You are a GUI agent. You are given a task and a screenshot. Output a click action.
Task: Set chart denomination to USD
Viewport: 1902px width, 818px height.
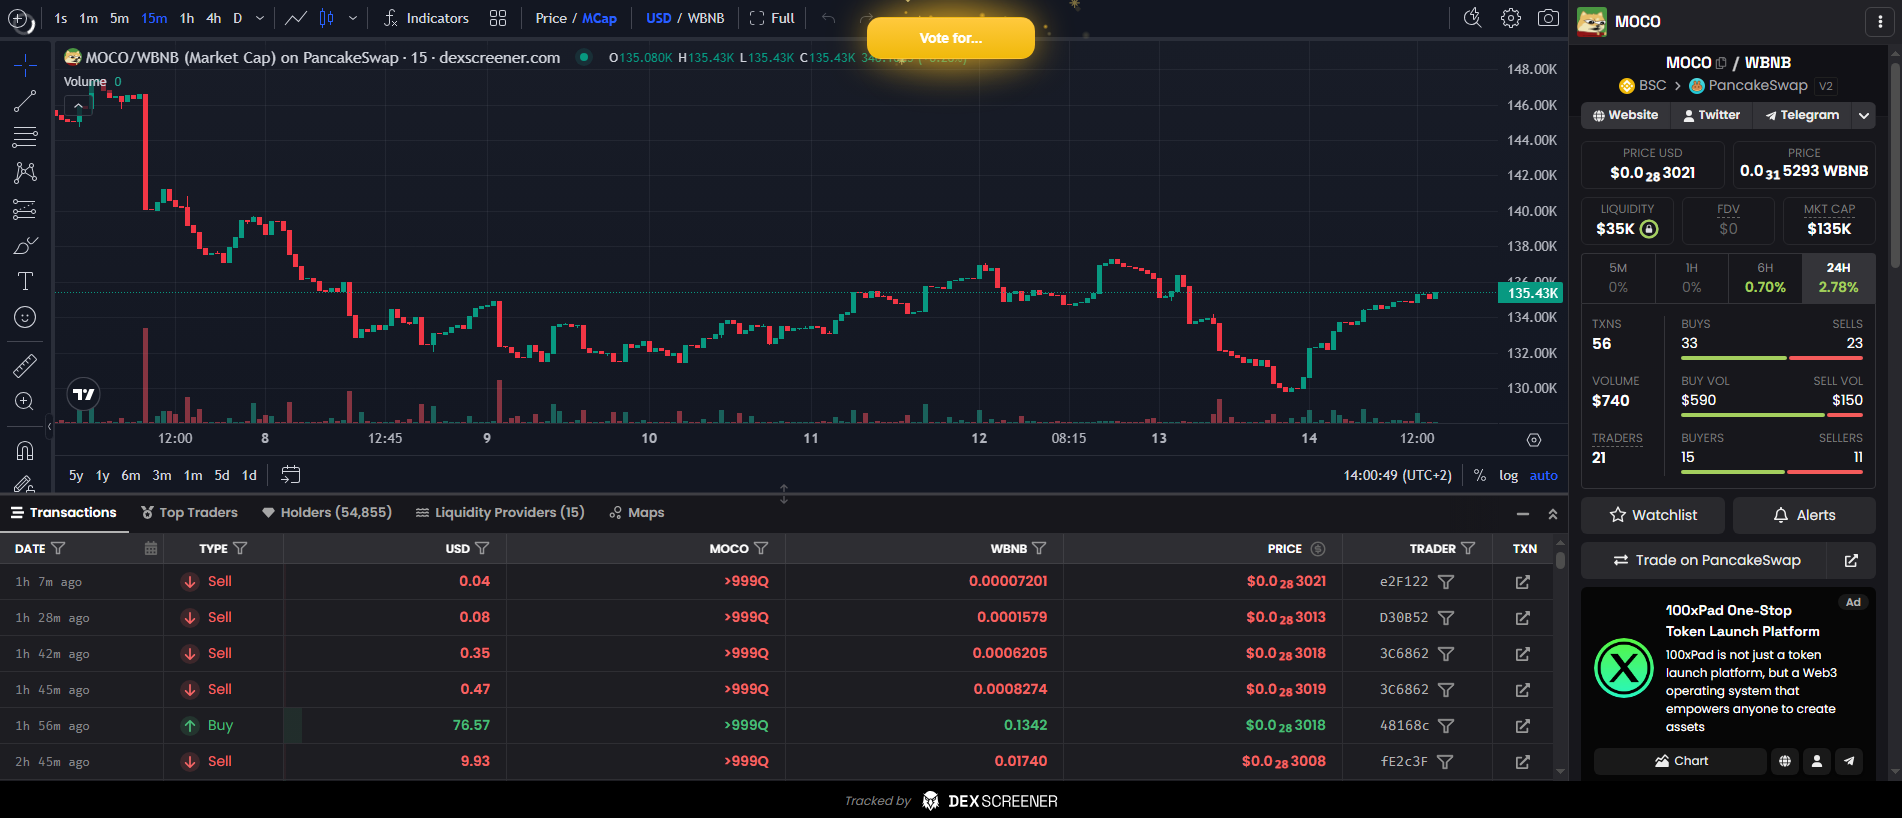point(659,18)
